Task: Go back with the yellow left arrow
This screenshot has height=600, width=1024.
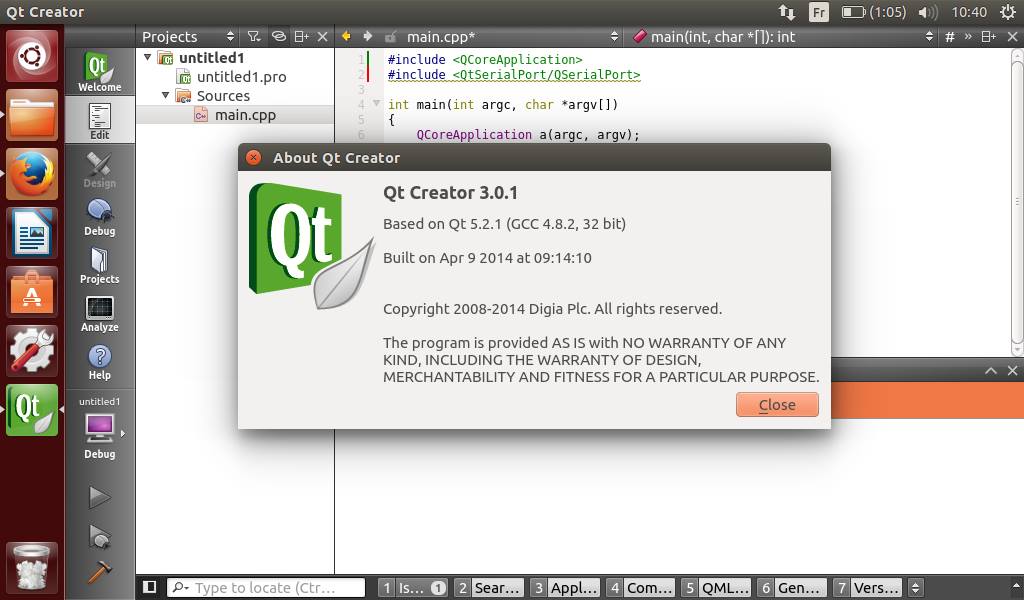Action: click(x=346, y=37)
